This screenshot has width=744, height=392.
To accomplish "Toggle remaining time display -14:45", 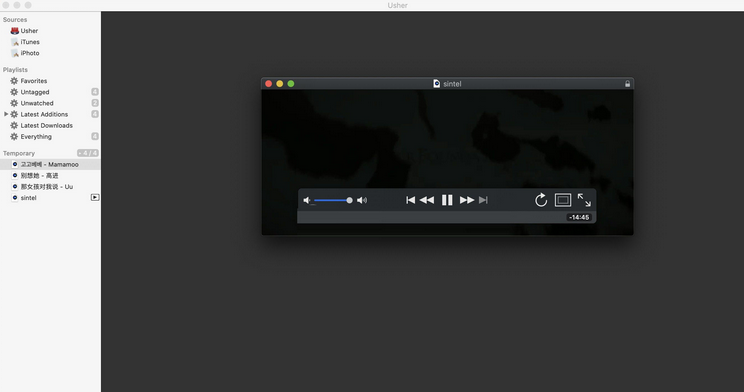I will click(x=579, y=217).
